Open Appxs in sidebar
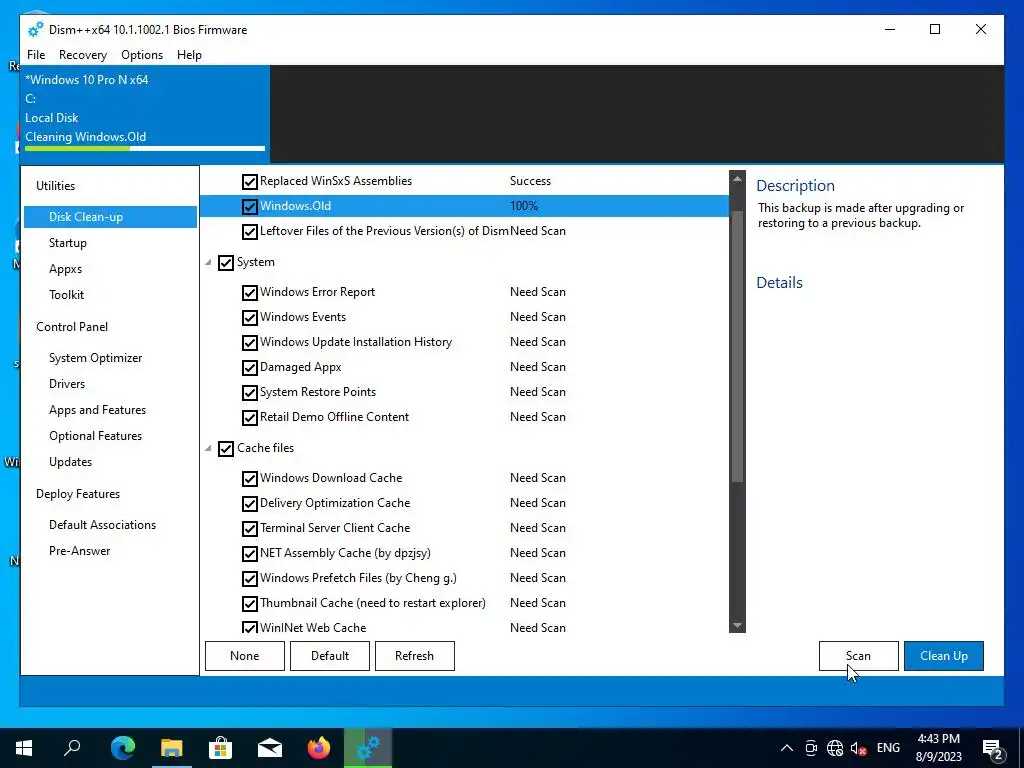The image size is (1024, 768). (x=65, y=269)
